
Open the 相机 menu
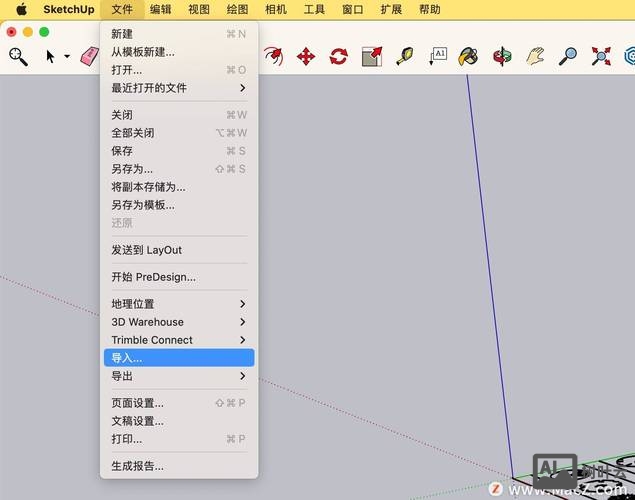tap(276, 9)
